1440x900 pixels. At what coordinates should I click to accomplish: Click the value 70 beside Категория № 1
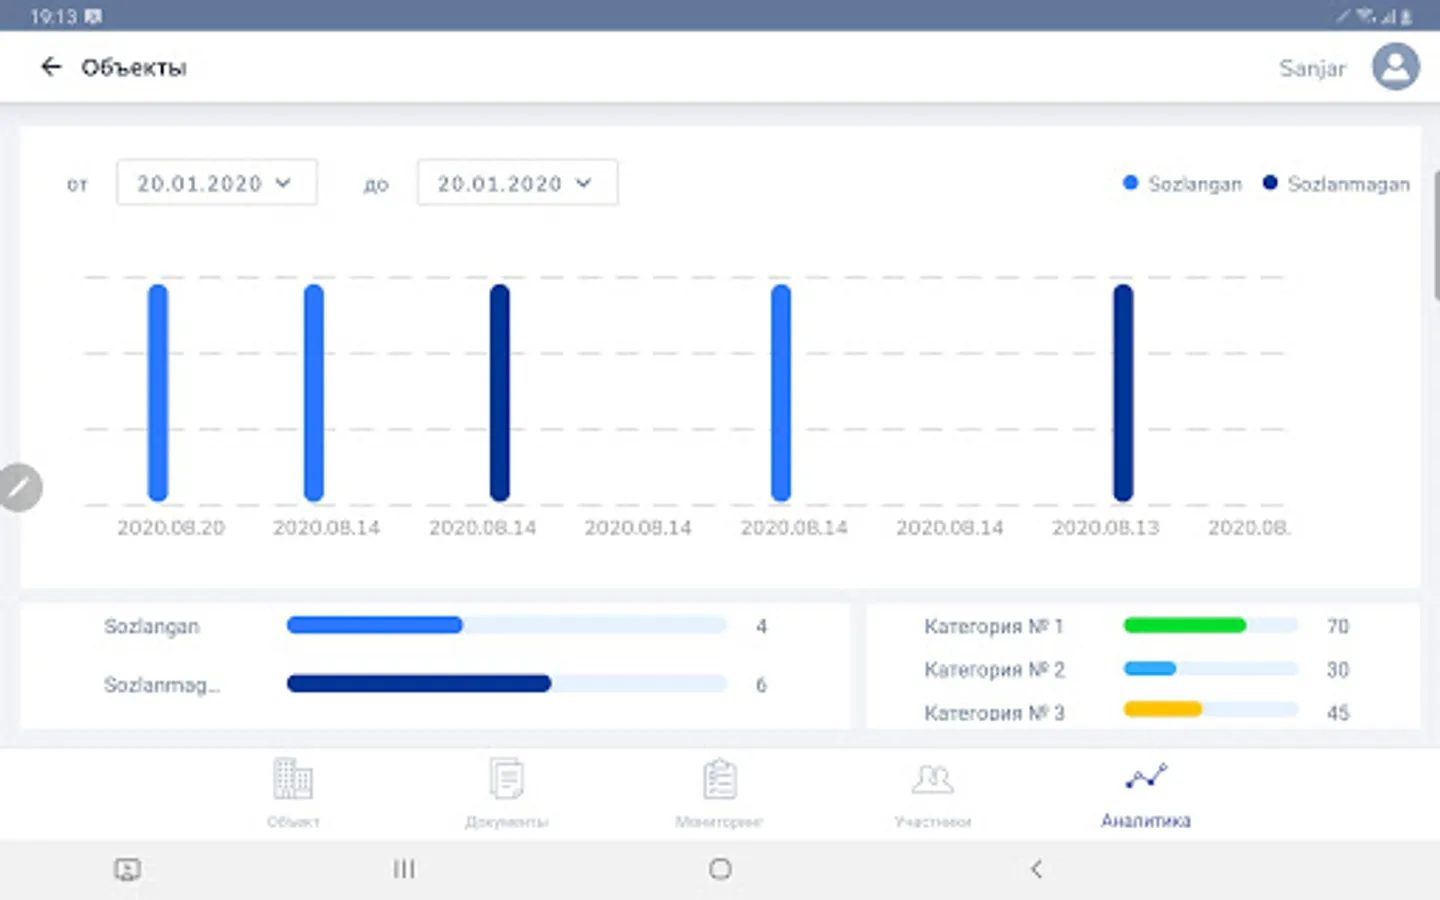point(1338,626)
